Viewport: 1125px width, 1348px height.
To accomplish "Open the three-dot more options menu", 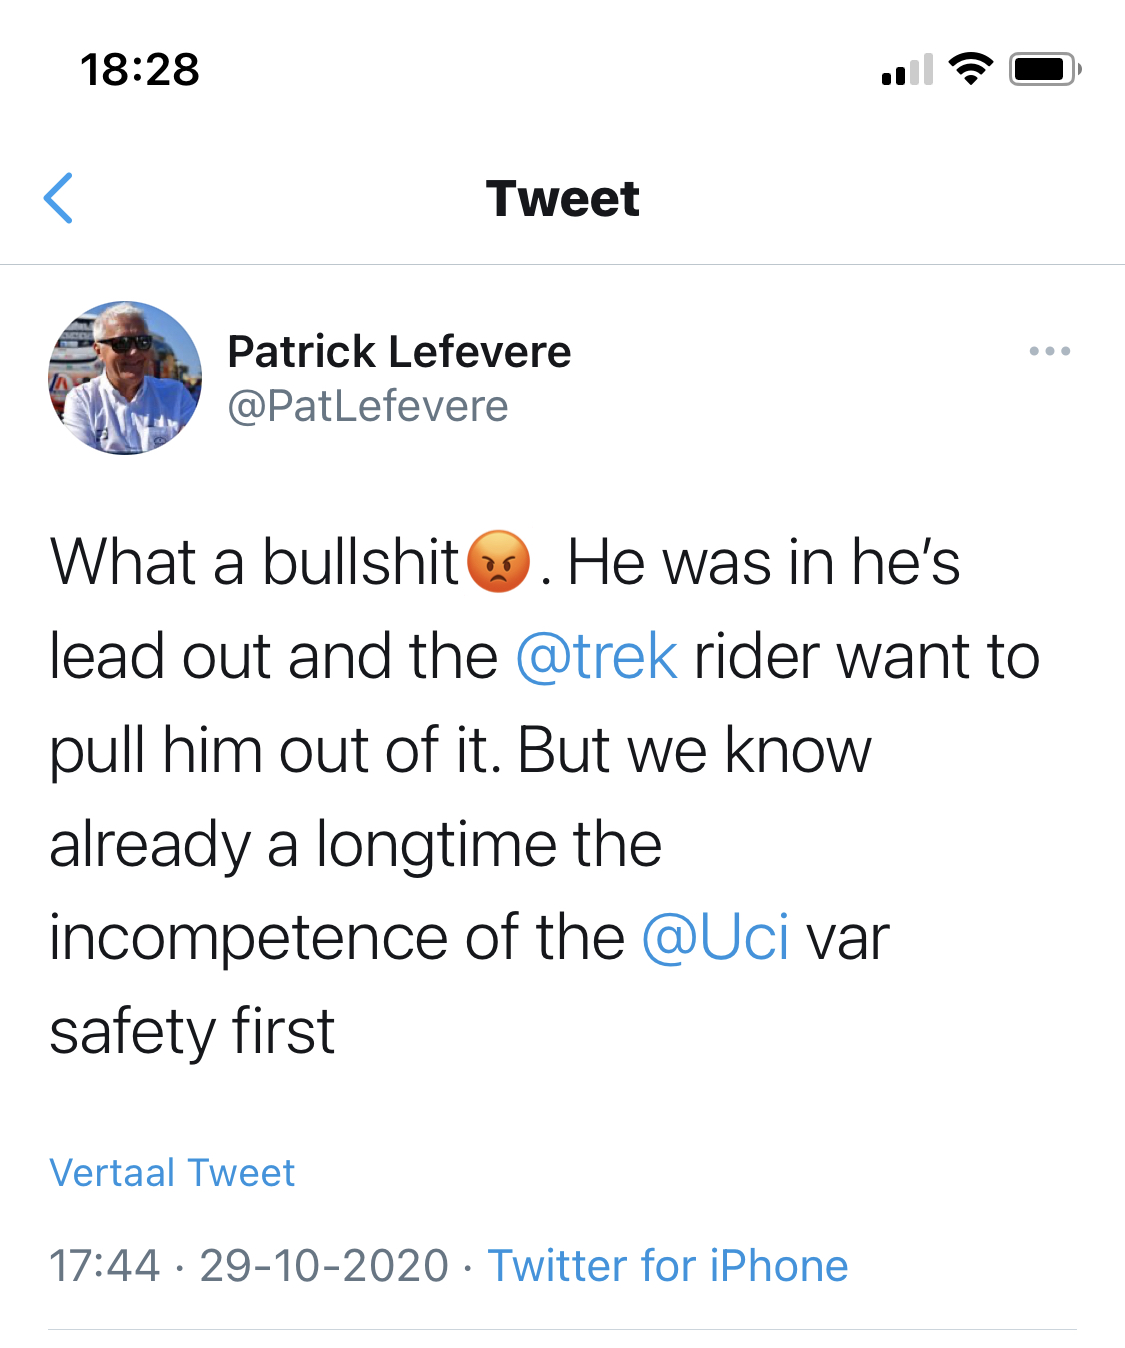I will pyautogui.click(x=1049, y=351).
